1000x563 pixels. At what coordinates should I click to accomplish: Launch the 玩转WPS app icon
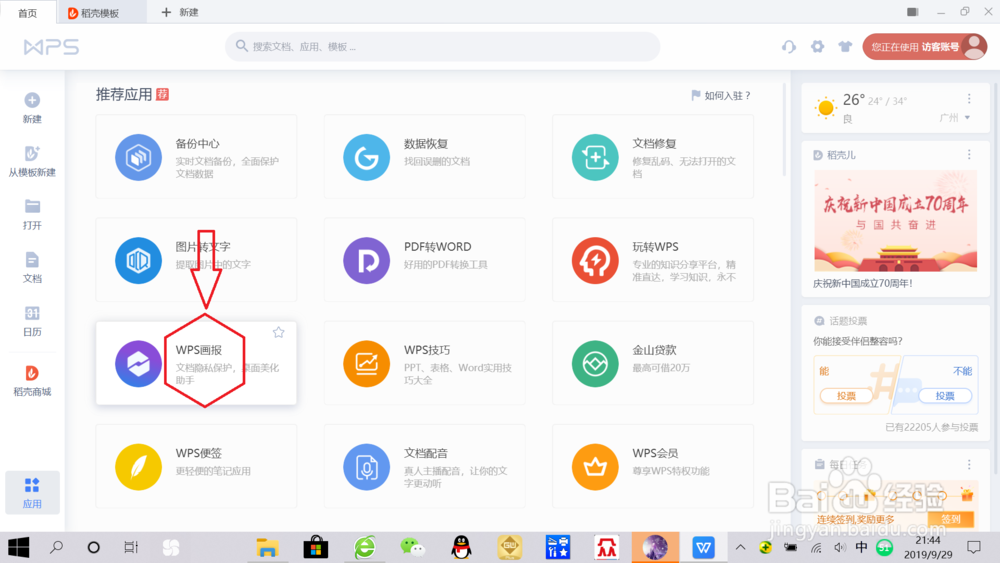coord(595,260)
